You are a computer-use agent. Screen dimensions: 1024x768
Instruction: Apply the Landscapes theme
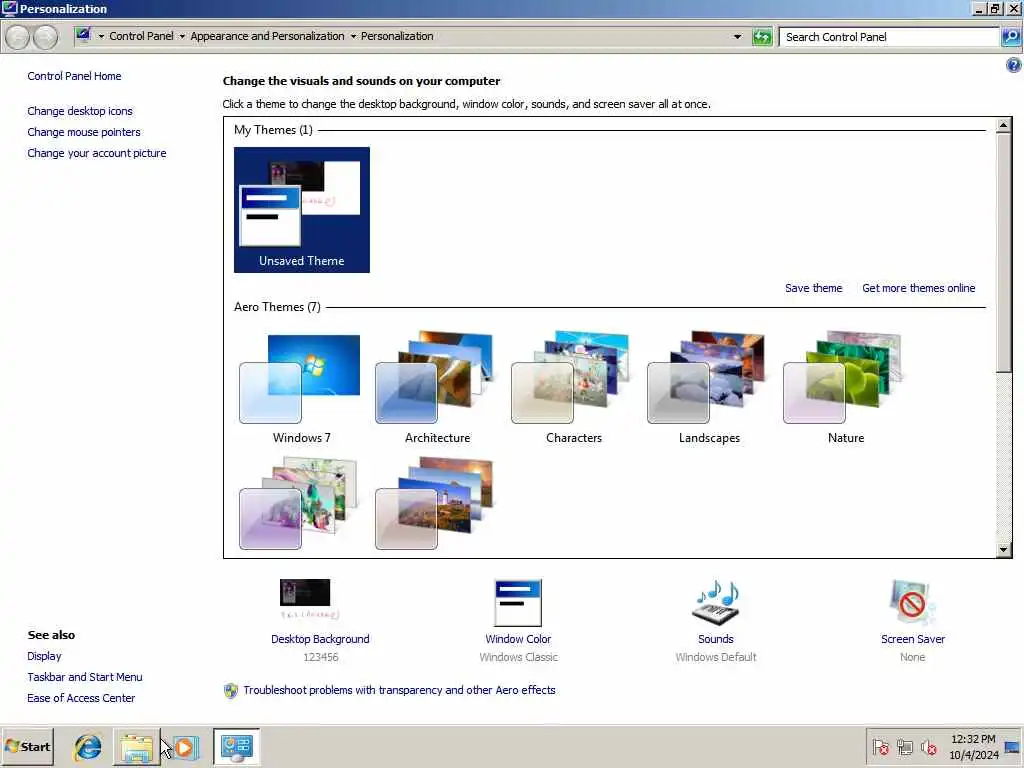(x=709, y=389)
